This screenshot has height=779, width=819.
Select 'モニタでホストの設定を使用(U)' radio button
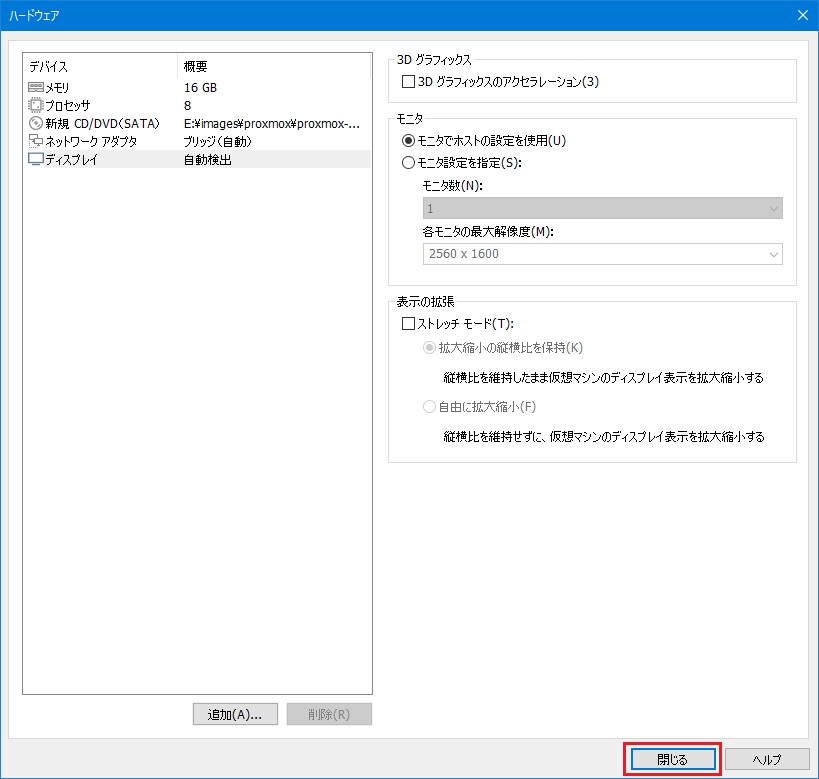(x=408, y=141)
